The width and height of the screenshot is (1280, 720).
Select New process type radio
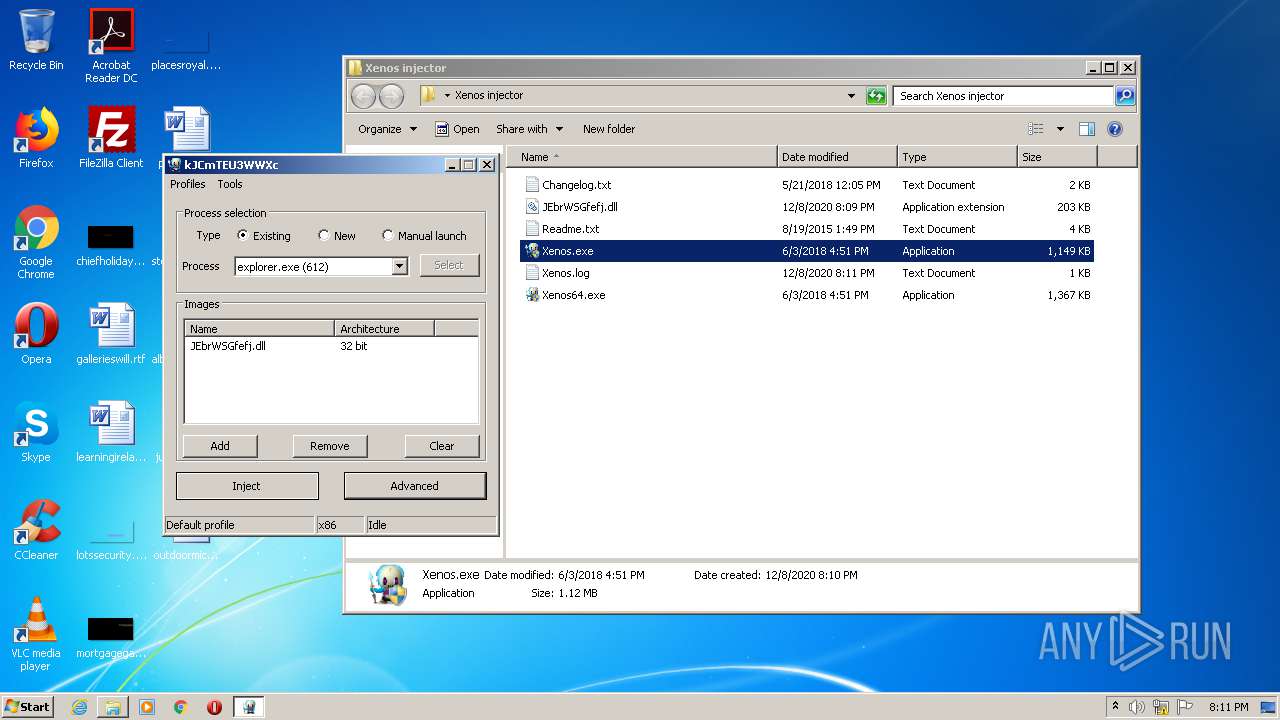pyautogui.click(x=323, y=236)
